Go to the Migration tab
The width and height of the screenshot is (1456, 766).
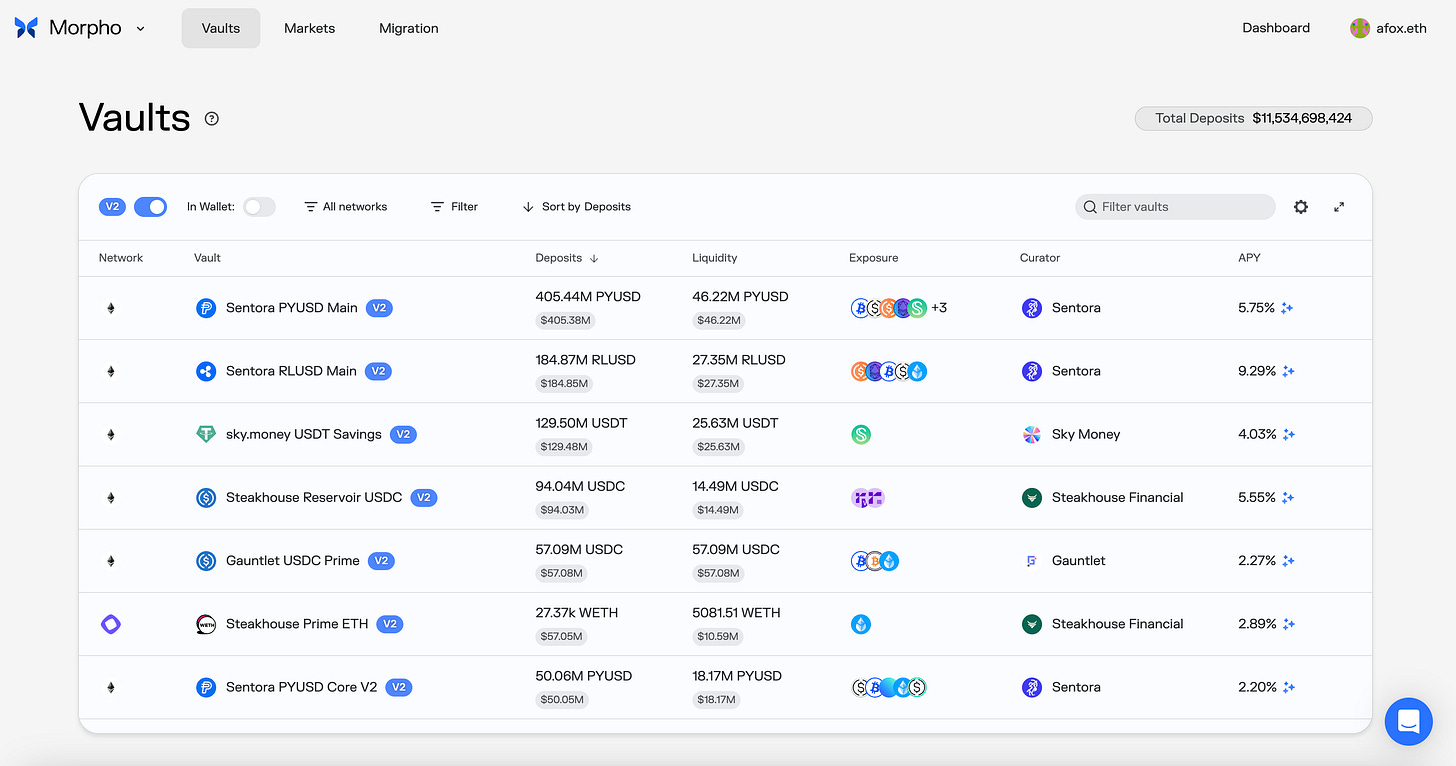409,28
